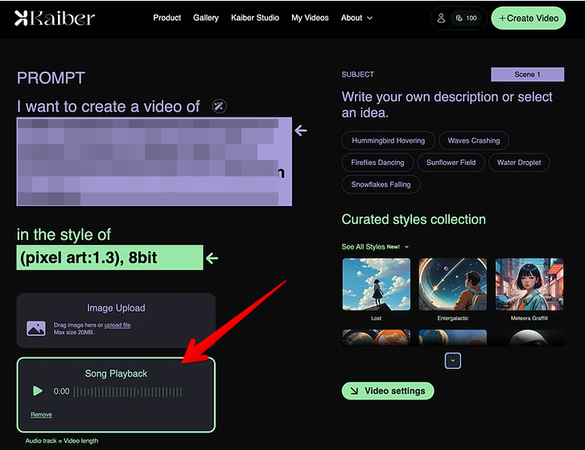Click the Kaiber logo
The image size is (585, 450).
click(54, 18)
